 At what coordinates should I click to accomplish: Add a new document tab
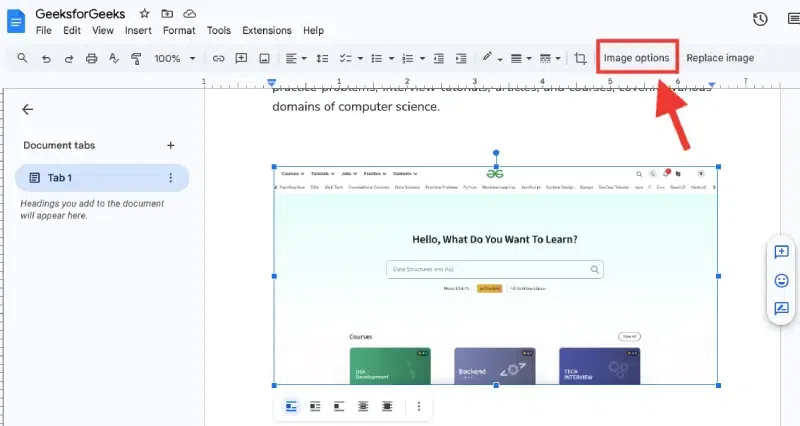(170, 145)
